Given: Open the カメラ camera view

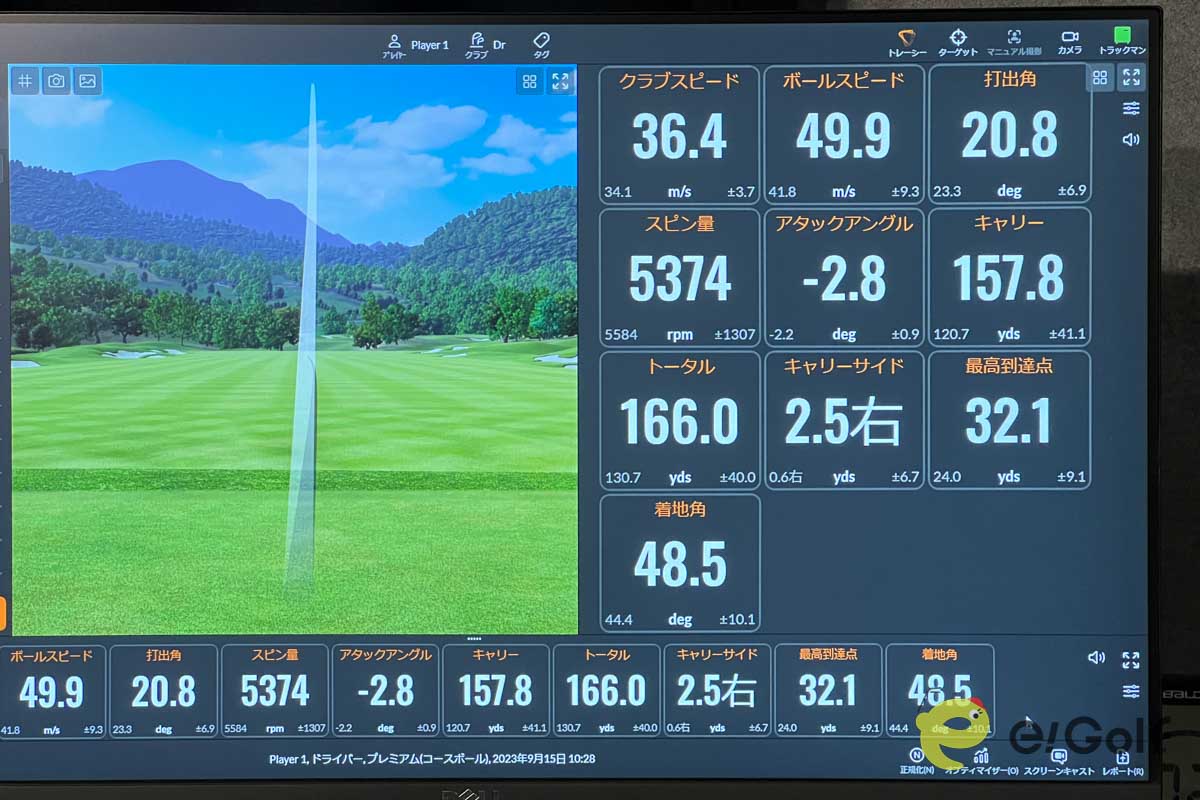Looking at the screenshot, I should click(1070, 42).
